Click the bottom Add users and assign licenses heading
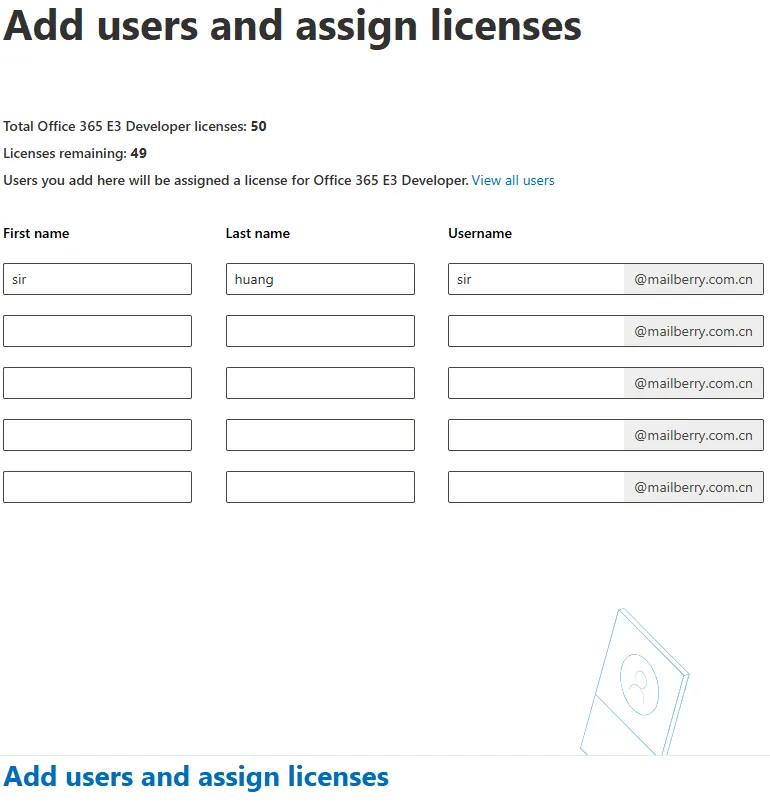This screenshot has height=803, width=770. [x=196, y=776]
